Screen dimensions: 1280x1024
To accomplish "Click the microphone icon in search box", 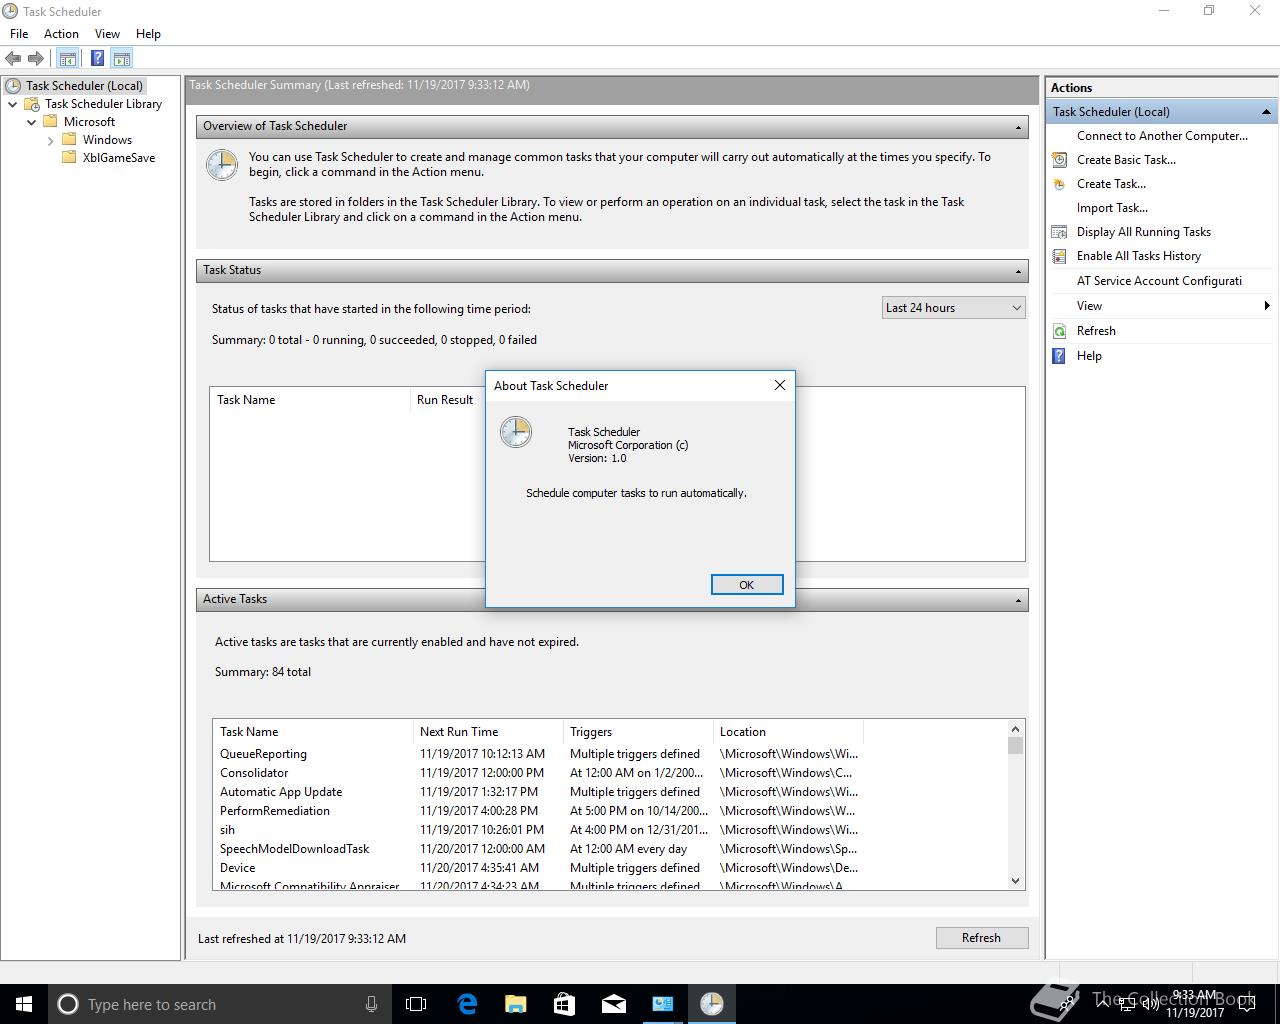I will click(371, 1004).
